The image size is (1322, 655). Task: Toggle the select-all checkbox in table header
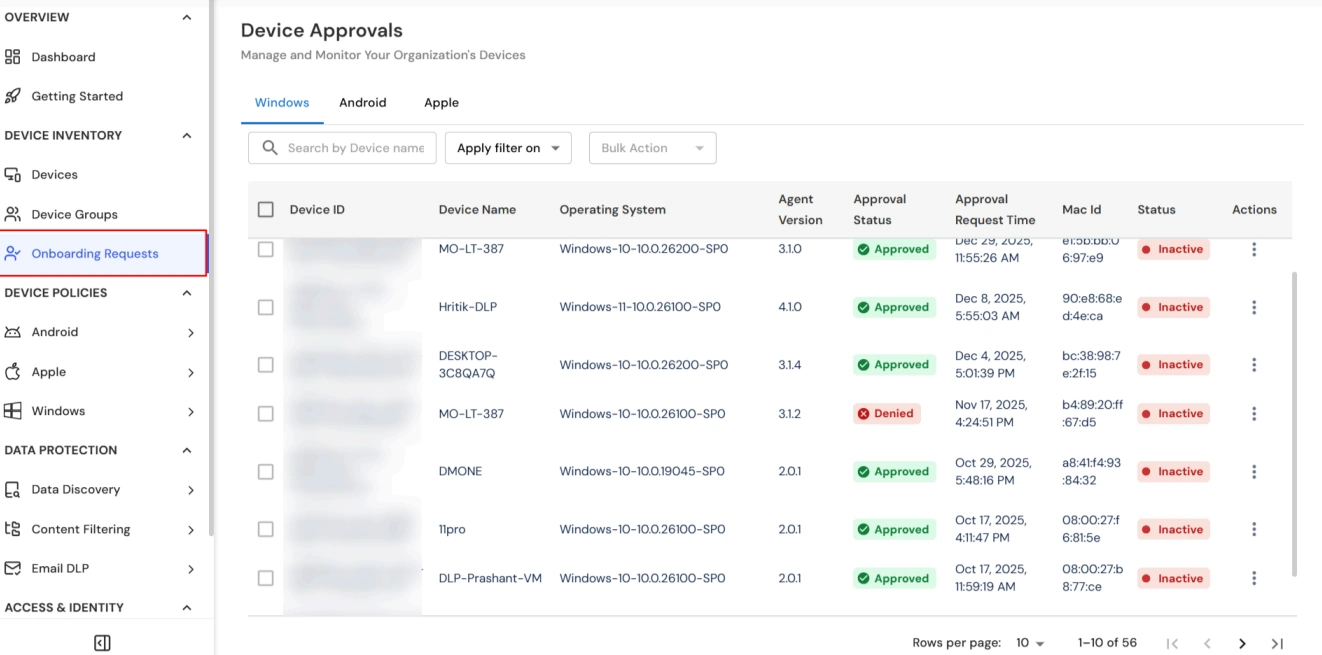[265, 209]
